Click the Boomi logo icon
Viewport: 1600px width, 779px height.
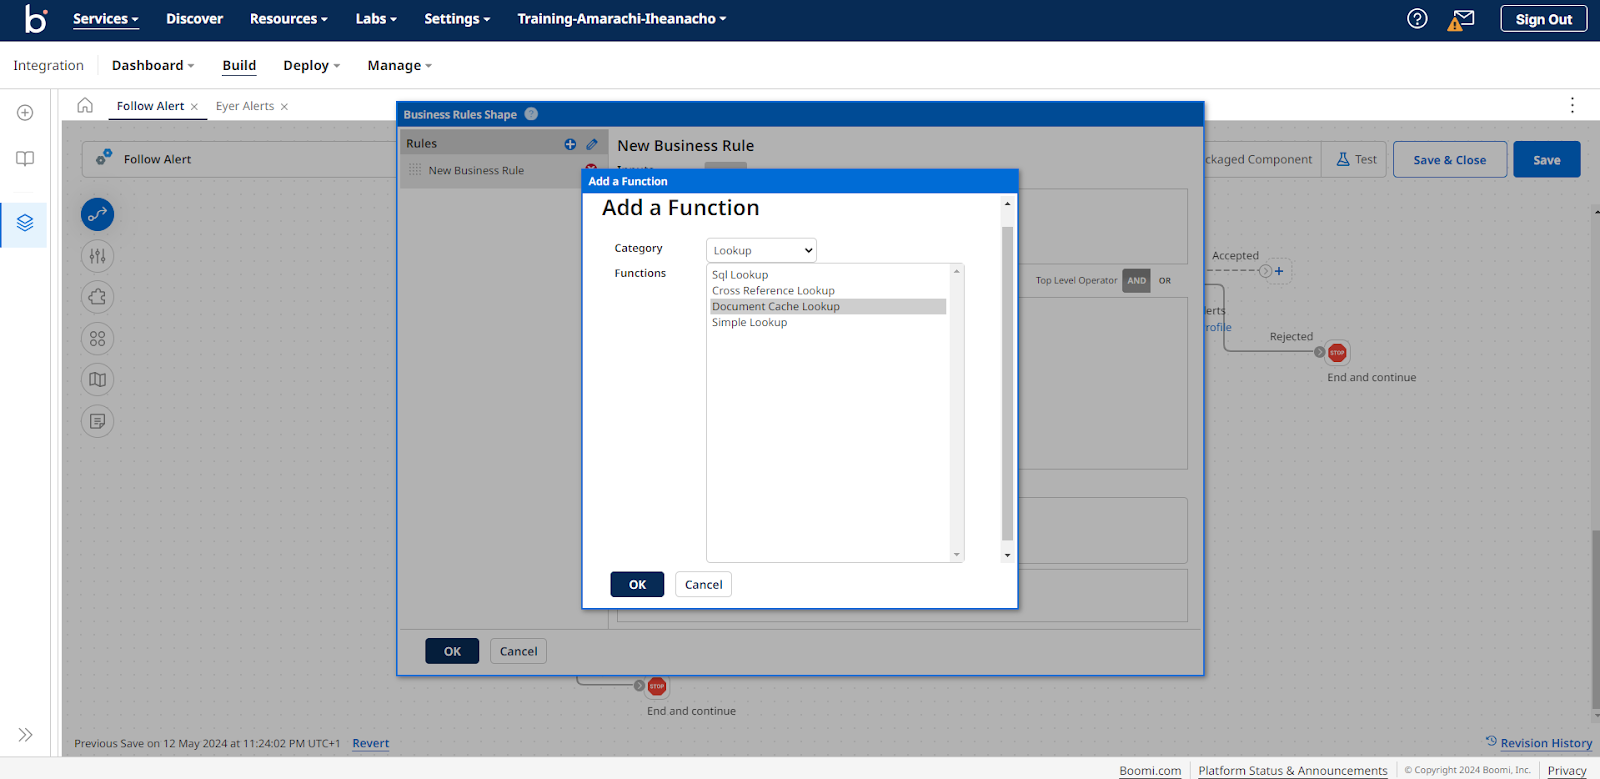pos(36,19)
